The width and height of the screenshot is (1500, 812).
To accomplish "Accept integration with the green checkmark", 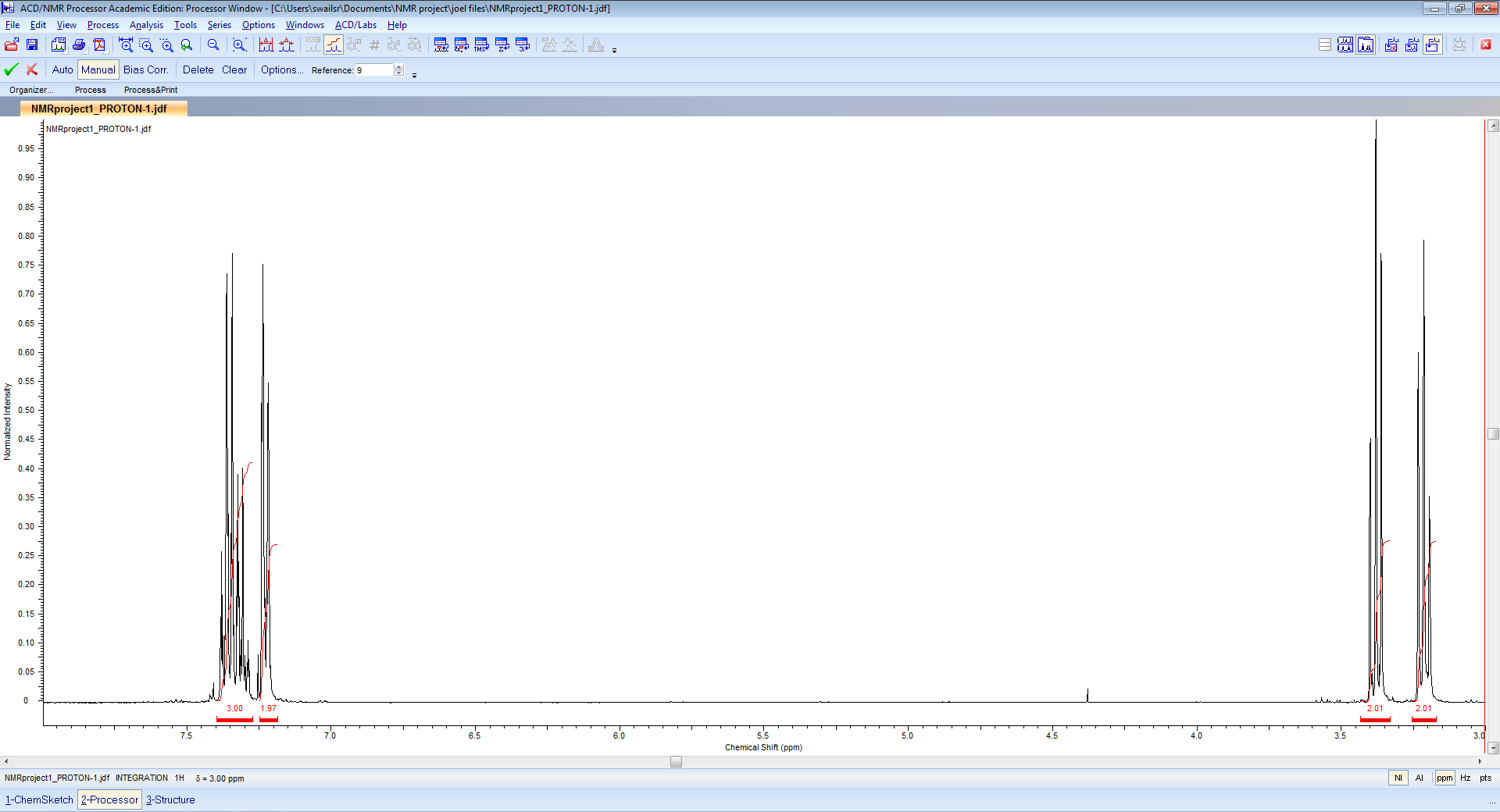I will click(x=12, y=70).
